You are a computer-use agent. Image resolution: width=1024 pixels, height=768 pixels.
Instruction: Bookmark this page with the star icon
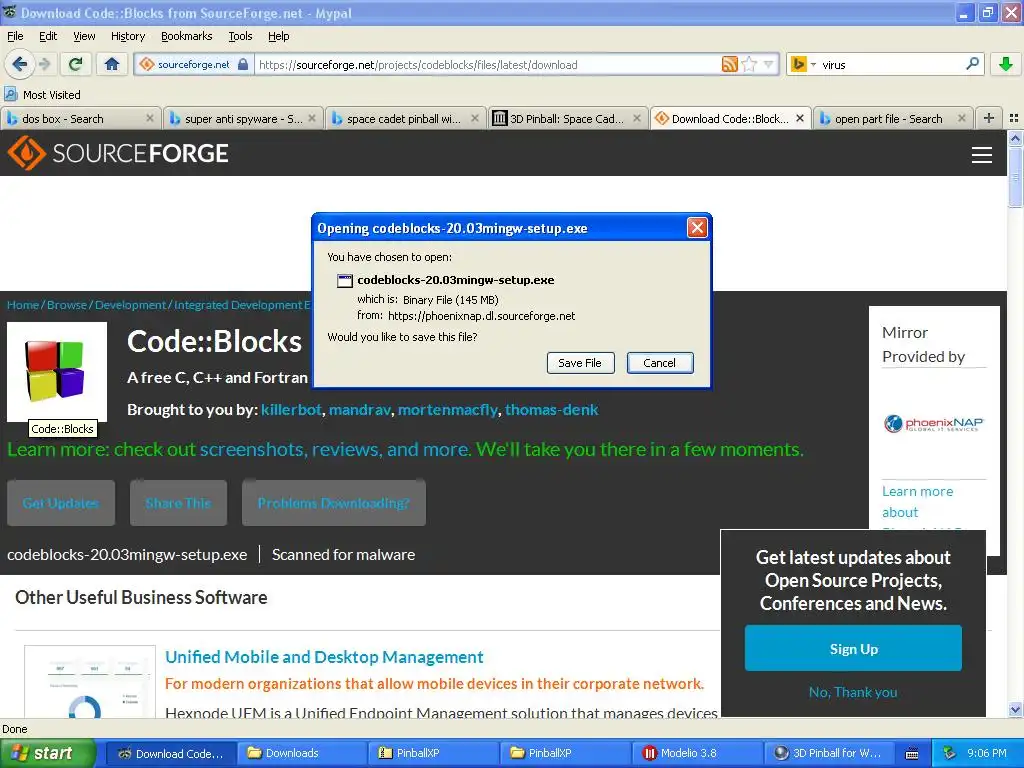click(x=749, y=64)
